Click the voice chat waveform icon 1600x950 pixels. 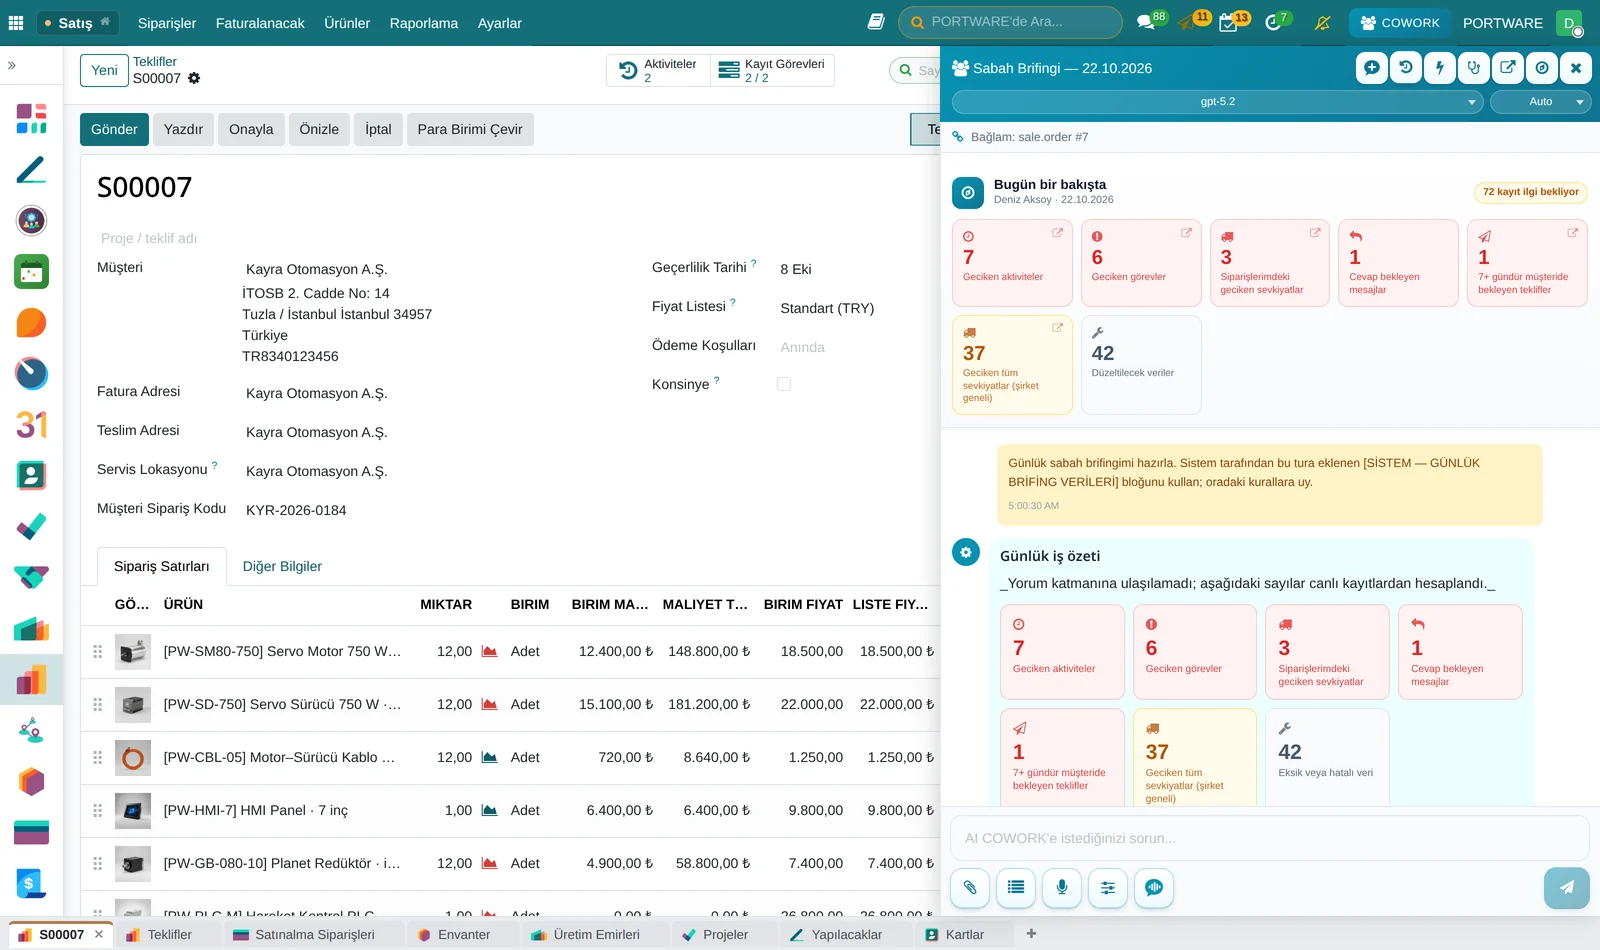tap(1154, 887)
